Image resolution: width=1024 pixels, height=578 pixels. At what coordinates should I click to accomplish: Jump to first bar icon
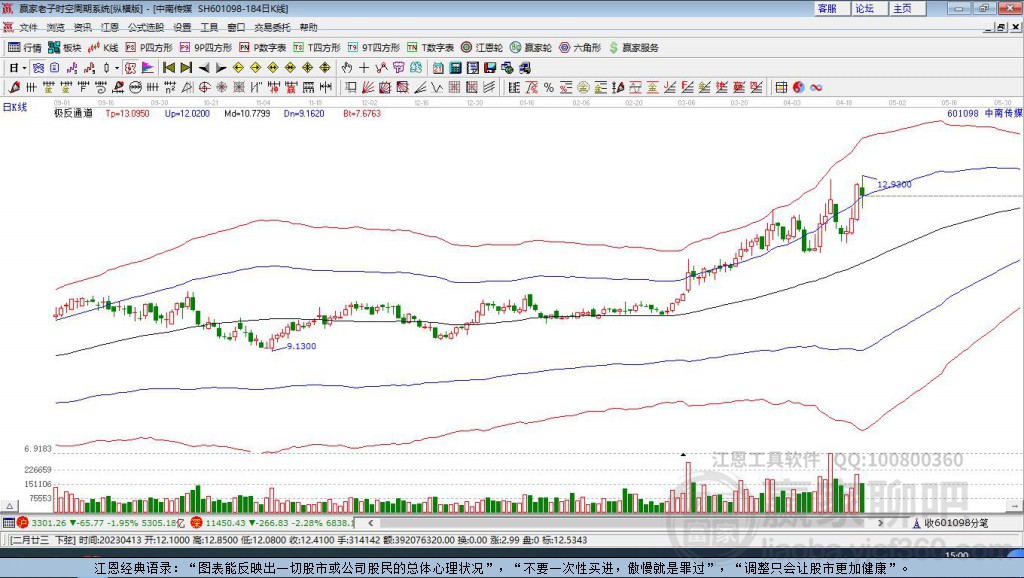point(168,68)
